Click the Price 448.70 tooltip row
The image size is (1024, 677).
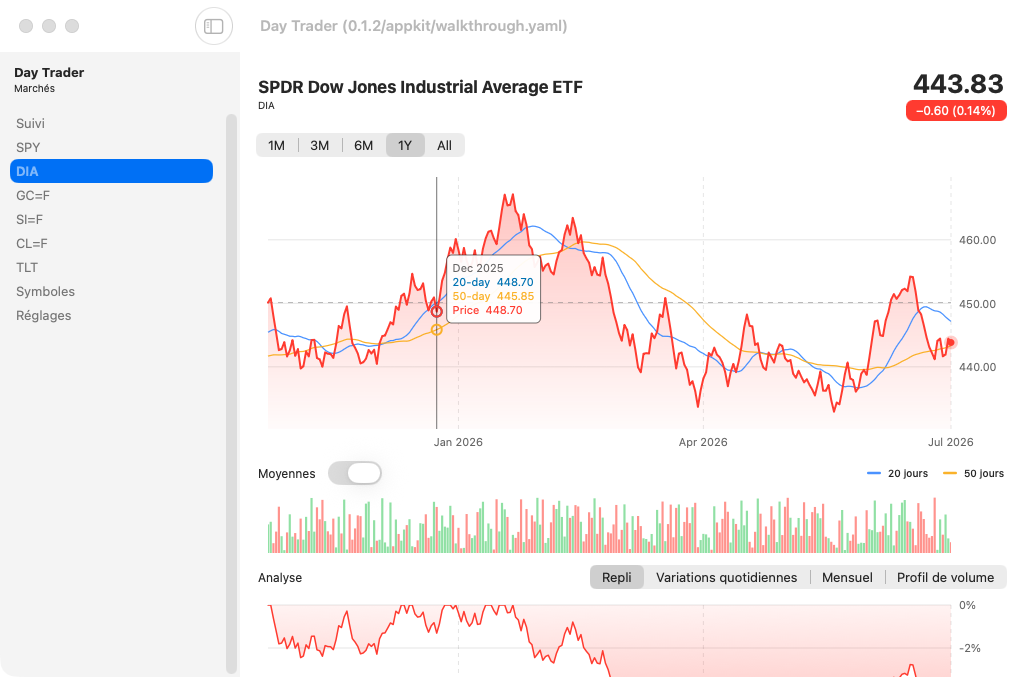(x=487, y=310)
